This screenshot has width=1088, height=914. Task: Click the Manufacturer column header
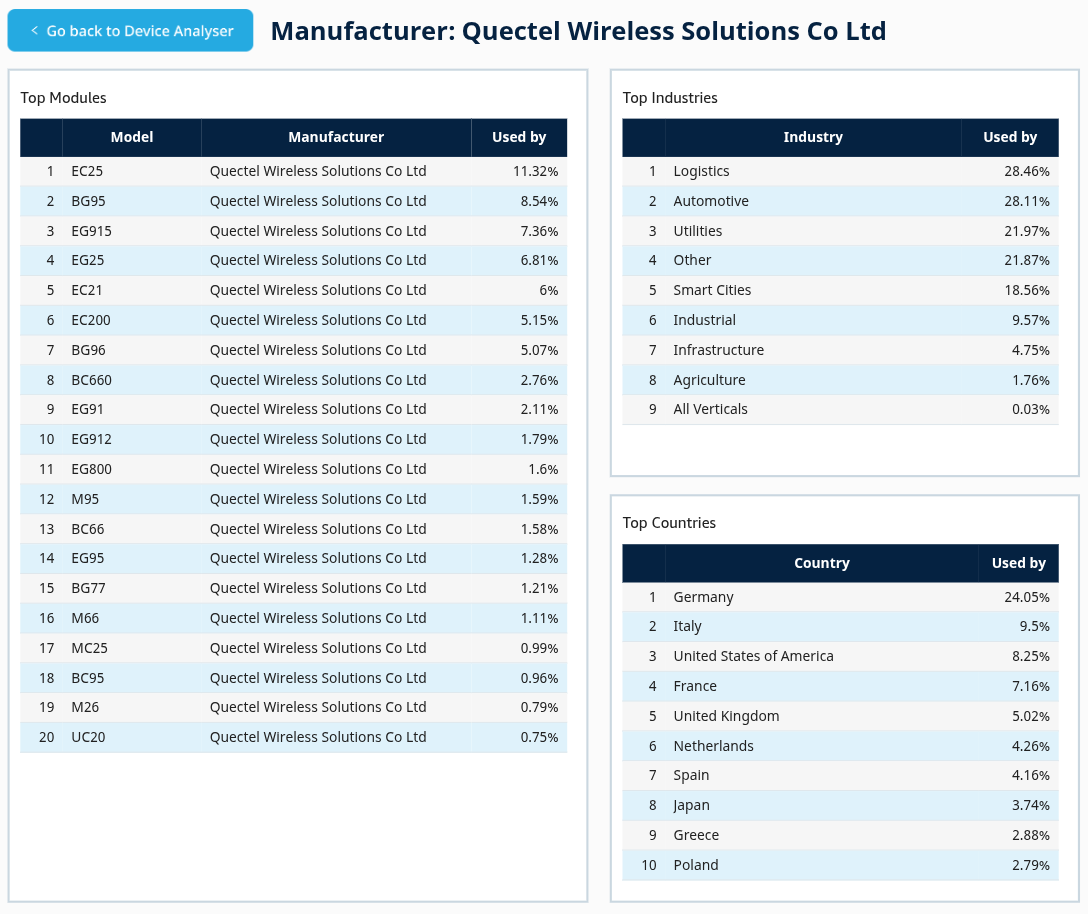(336, 137)
